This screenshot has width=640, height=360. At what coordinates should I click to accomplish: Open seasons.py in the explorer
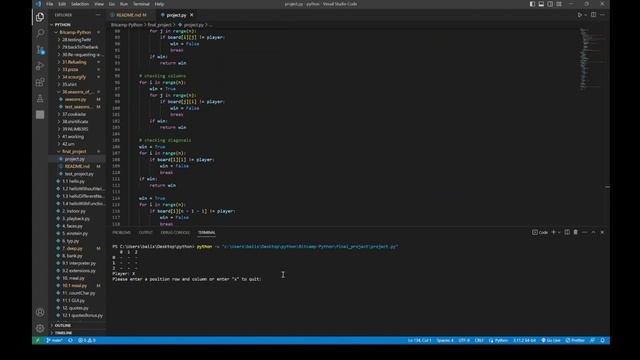[77, 99]
